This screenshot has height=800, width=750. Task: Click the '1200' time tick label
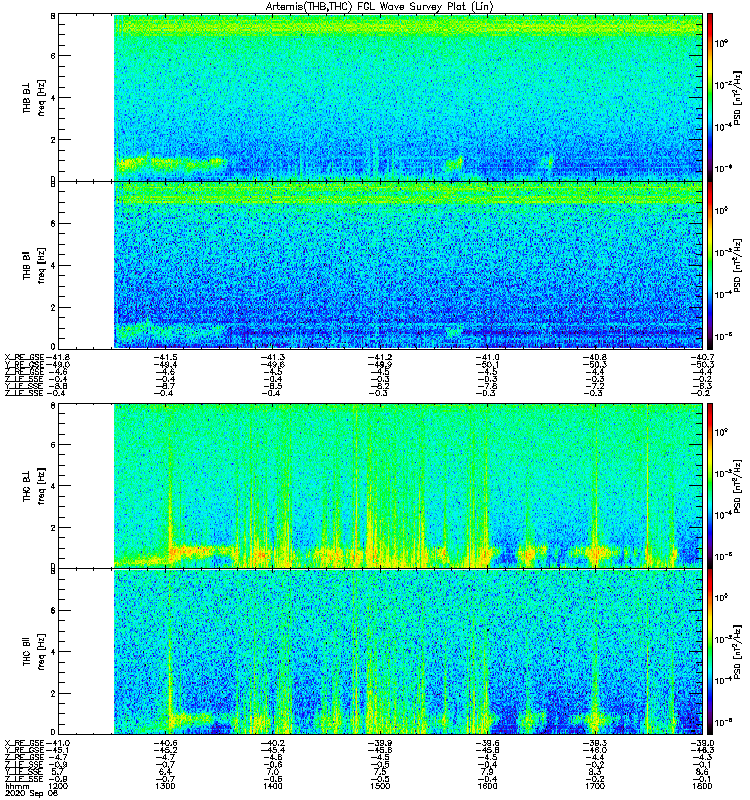(x=58, y=786)
